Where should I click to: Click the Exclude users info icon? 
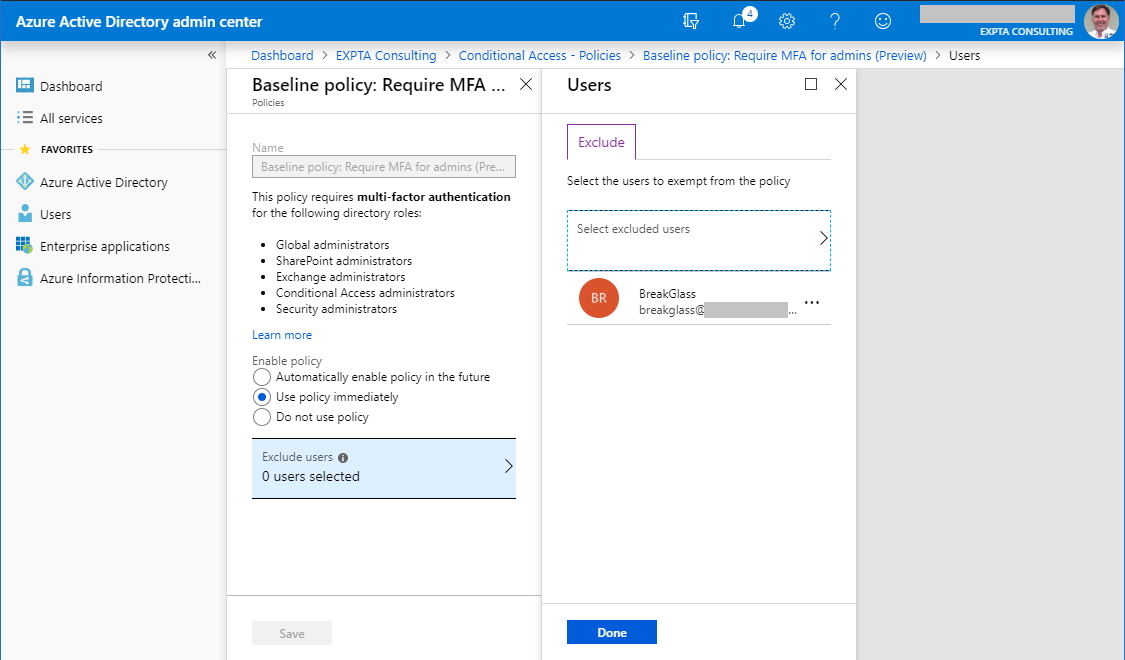pos(343,458)
